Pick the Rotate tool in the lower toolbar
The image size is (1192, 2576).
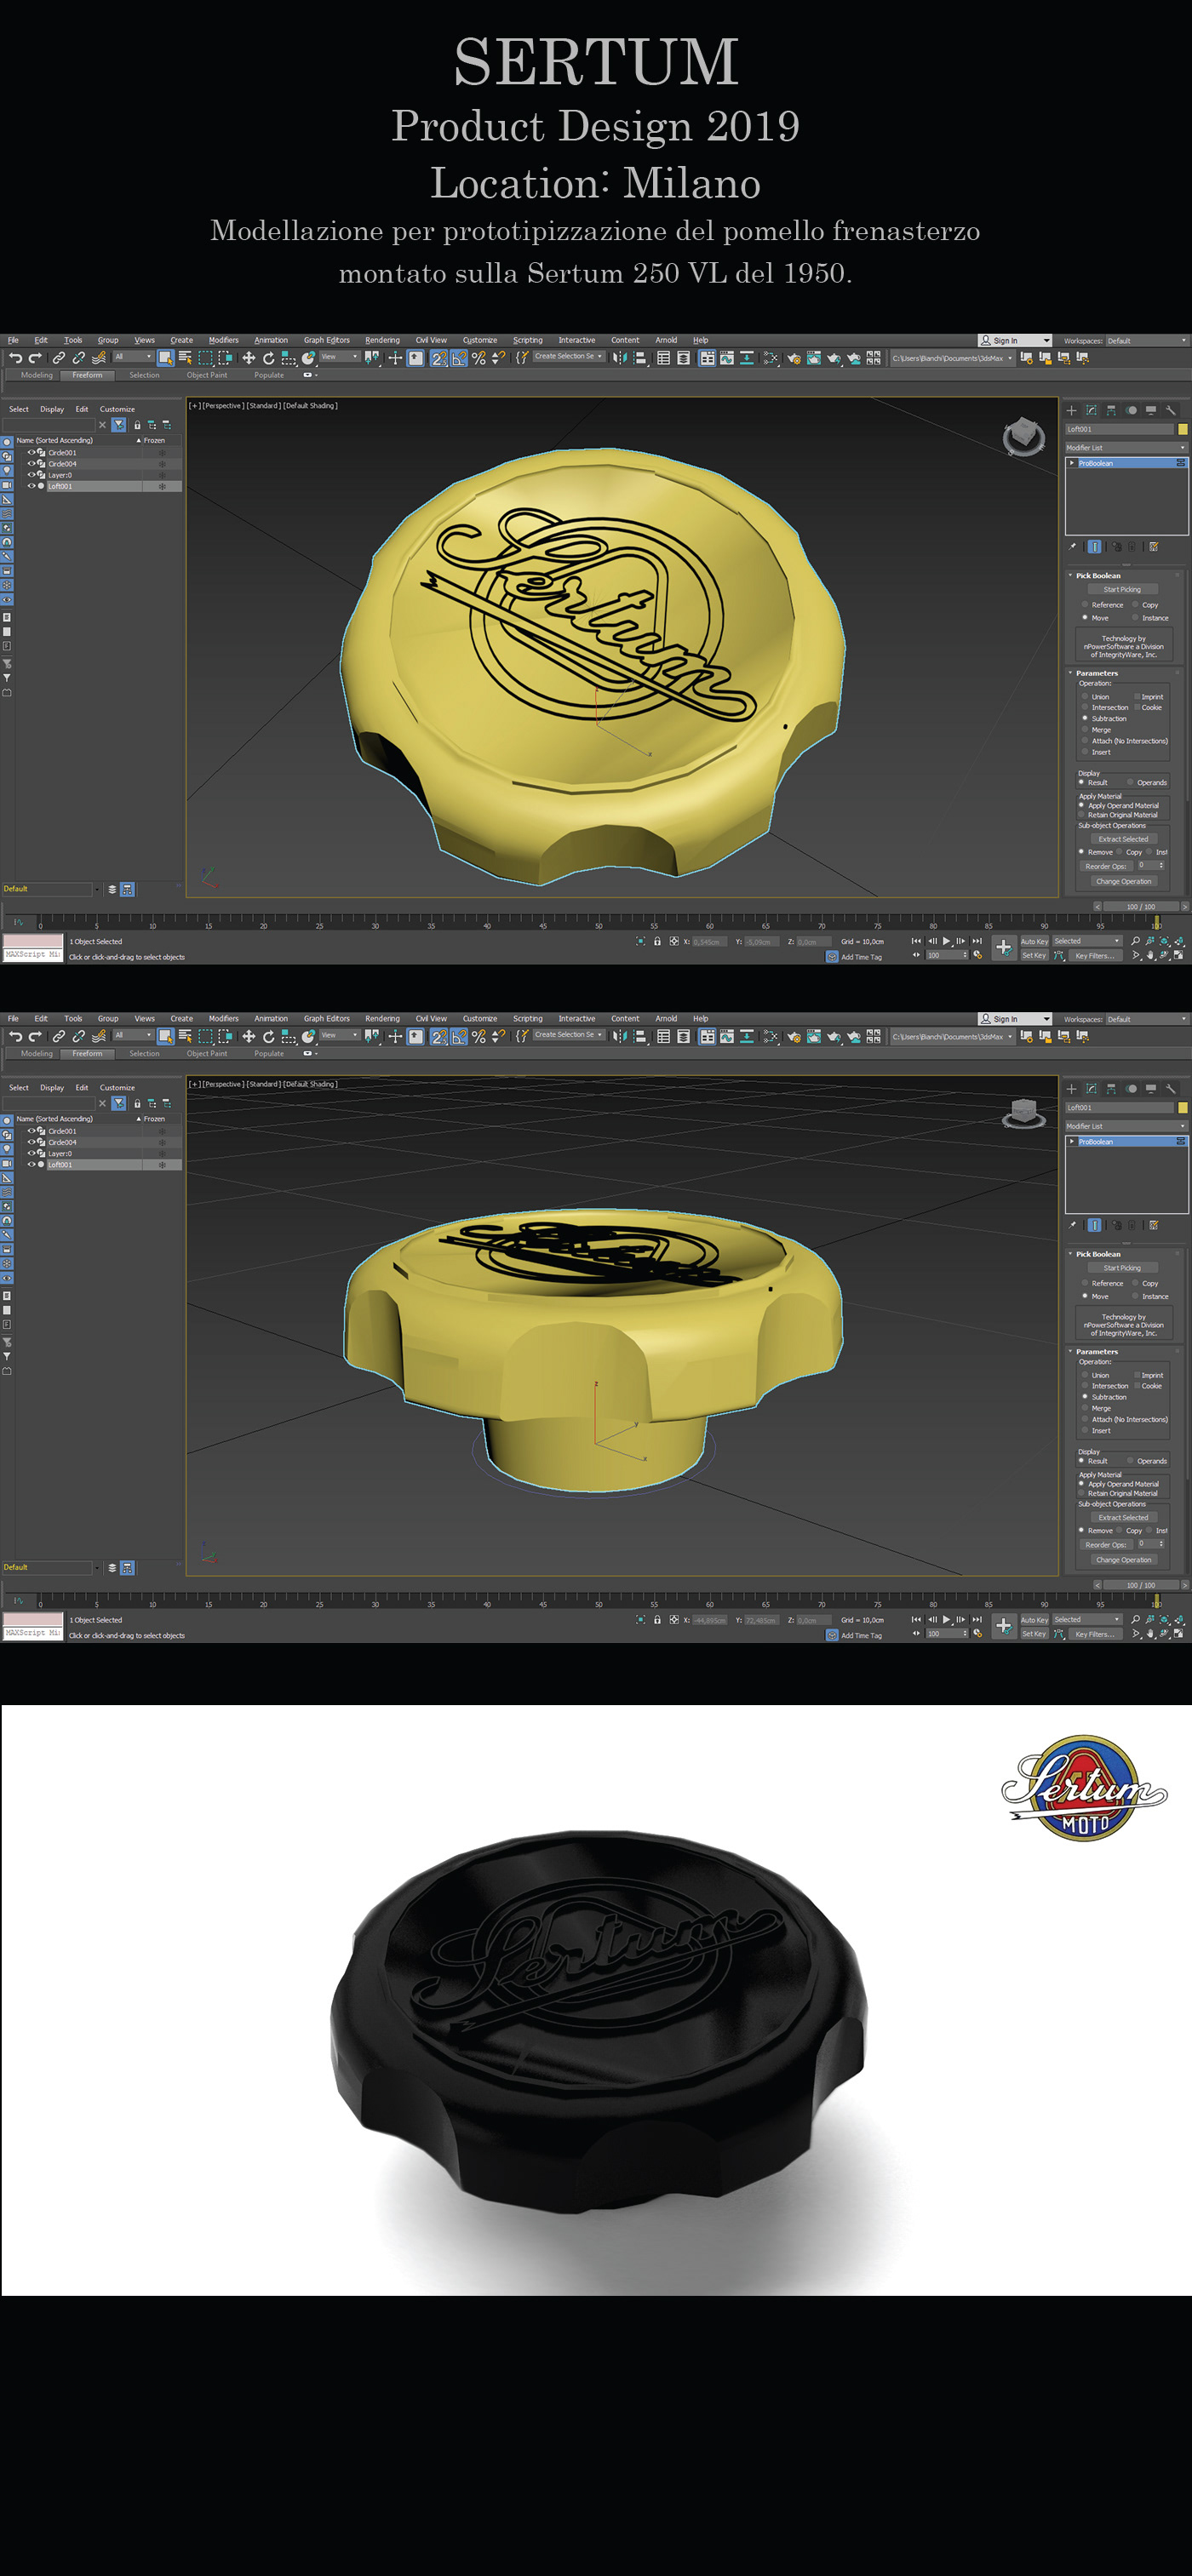[x=268, y=1036]
